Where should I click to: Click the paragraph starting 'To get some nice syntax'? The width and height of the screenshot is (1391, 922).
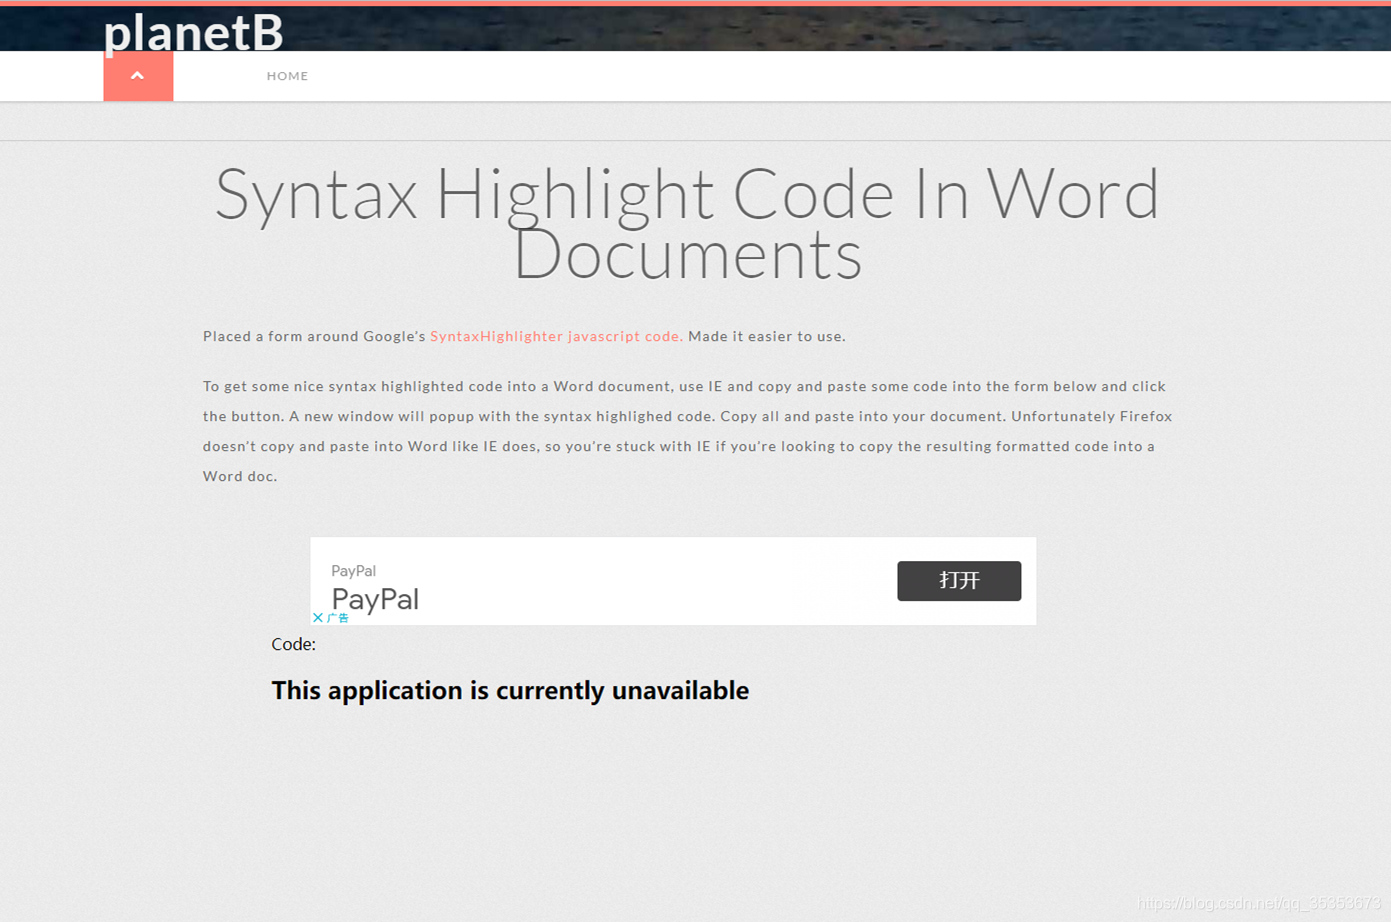click(x=688, y=431)
